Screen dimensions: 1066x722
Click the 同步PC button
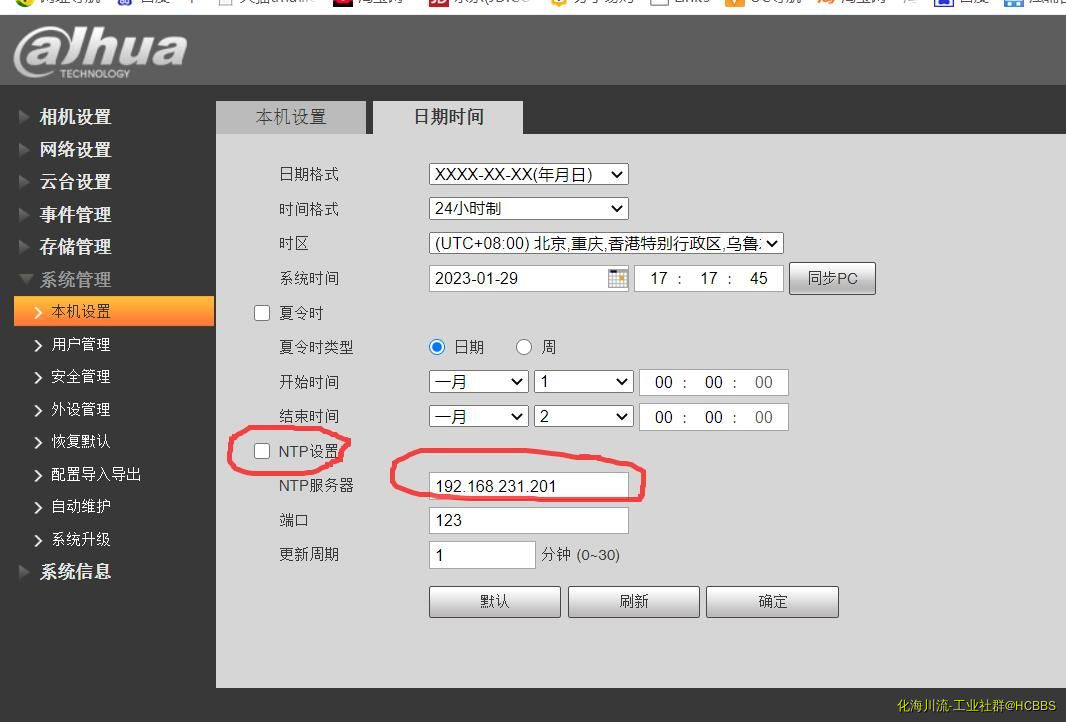click(x=832, y=278)
